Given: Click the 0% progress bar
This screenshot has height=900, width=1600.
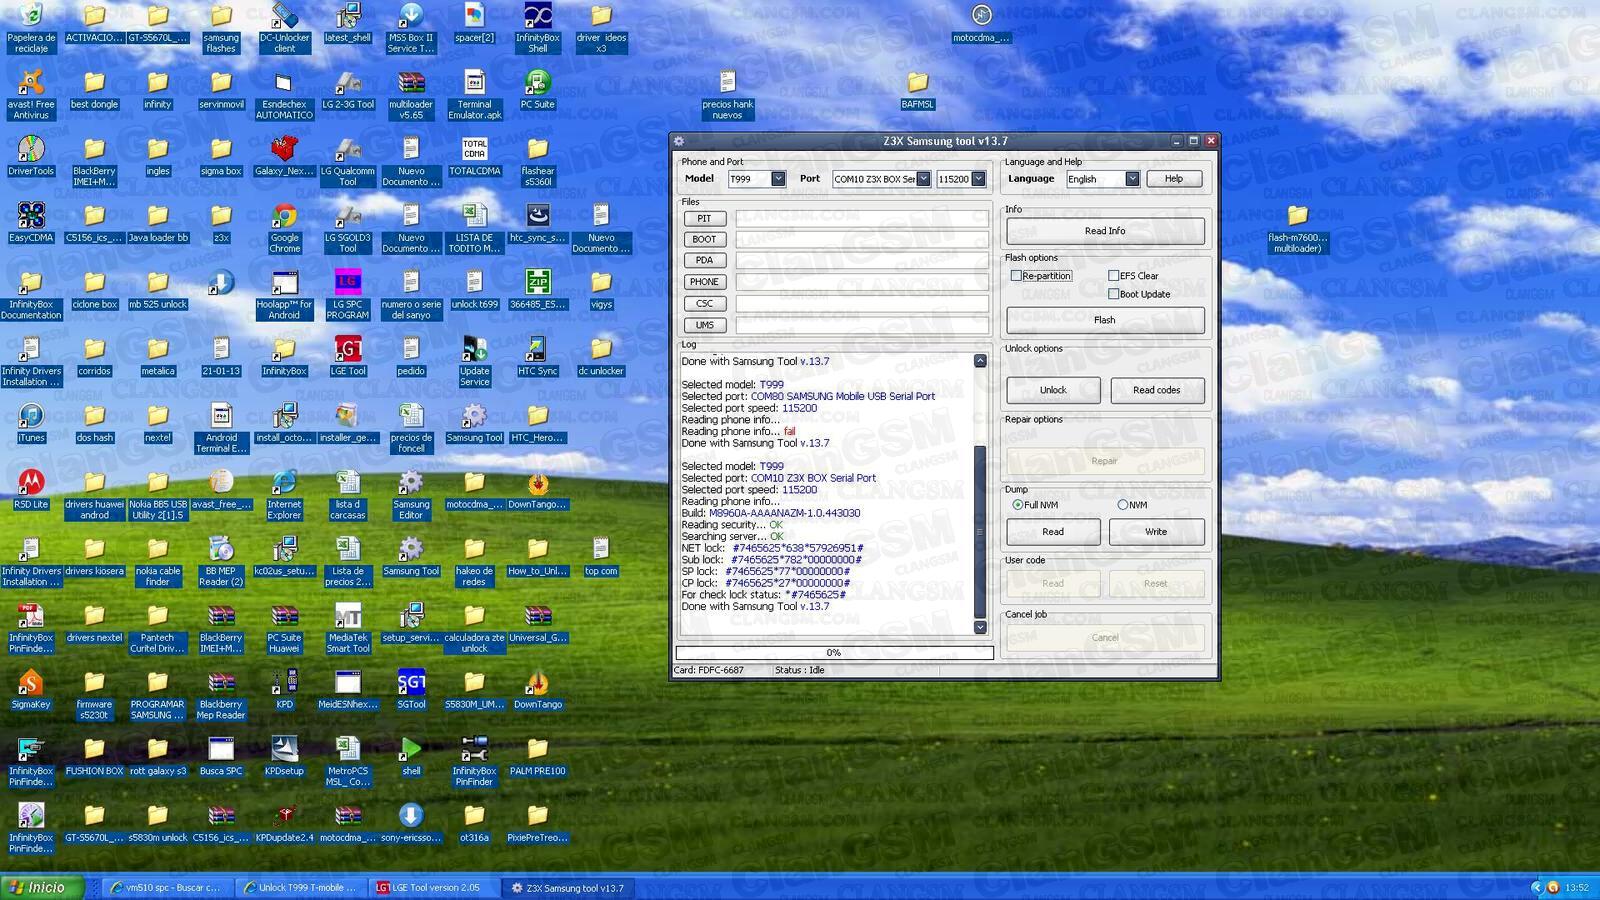Looking at the screenshot, I should click(x=834, y=653).
